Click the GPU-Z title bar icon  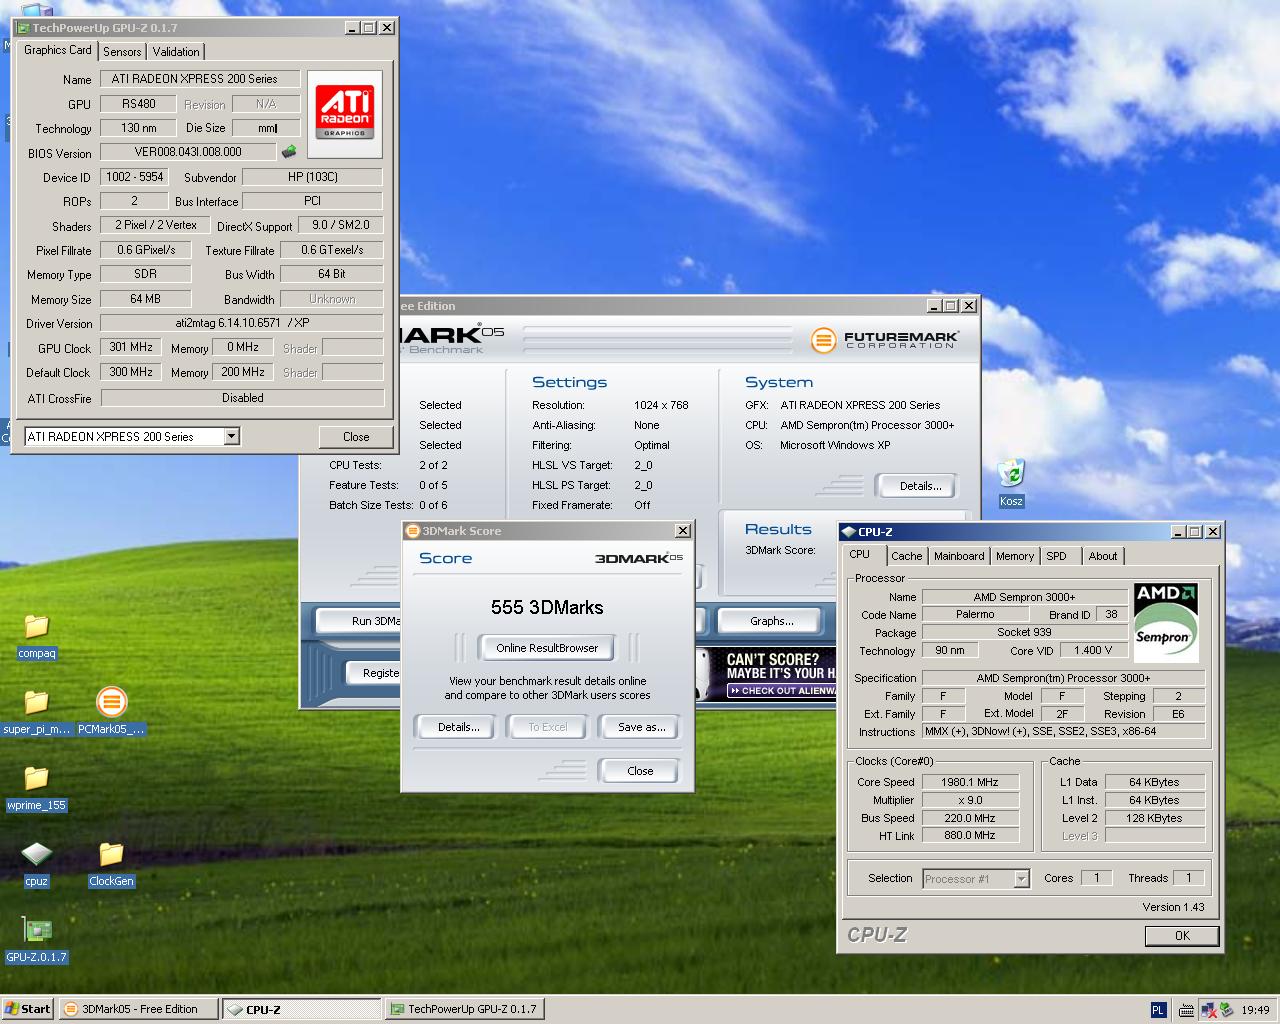coord(22,28)
